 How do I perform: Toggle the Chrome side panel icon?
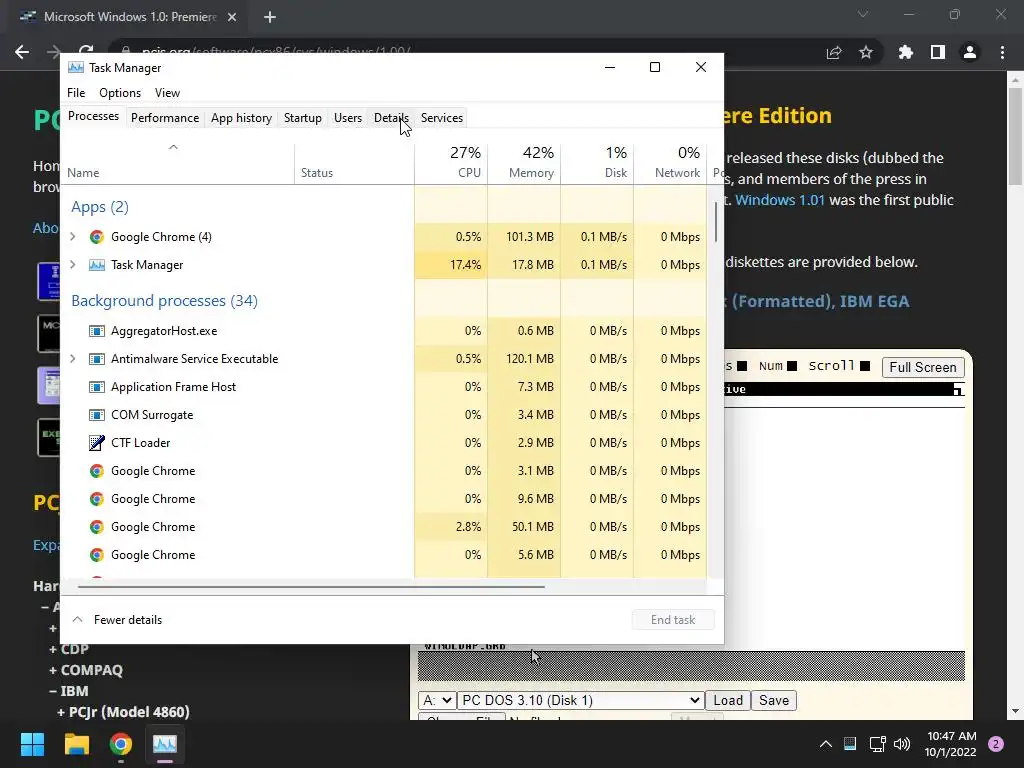(938, 52)
